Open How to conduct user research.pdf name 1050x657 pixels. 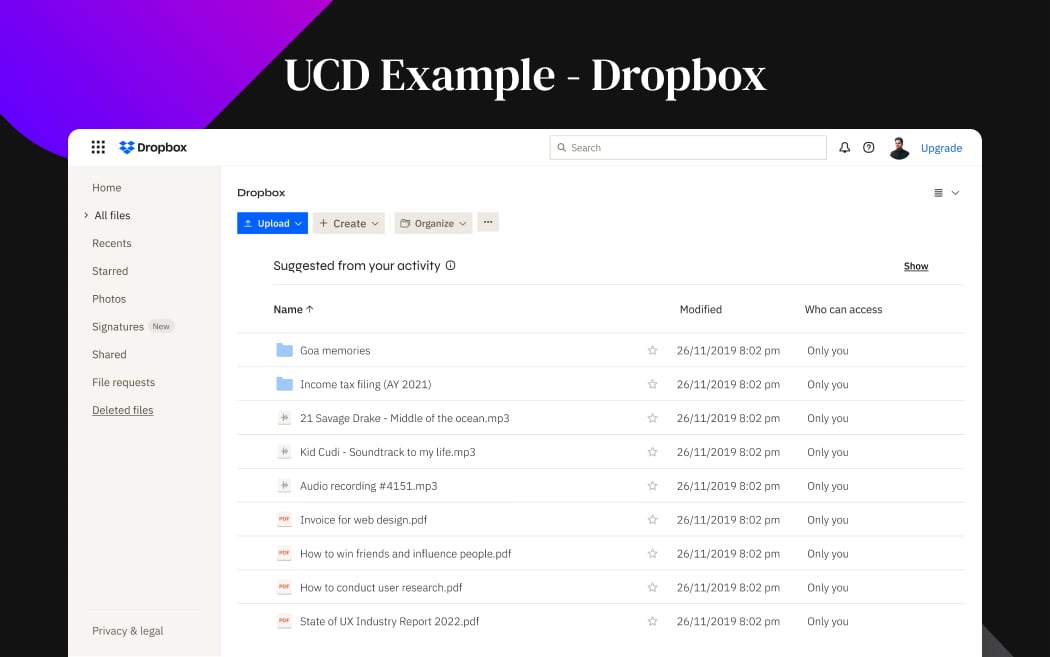(x=381, y=587)
